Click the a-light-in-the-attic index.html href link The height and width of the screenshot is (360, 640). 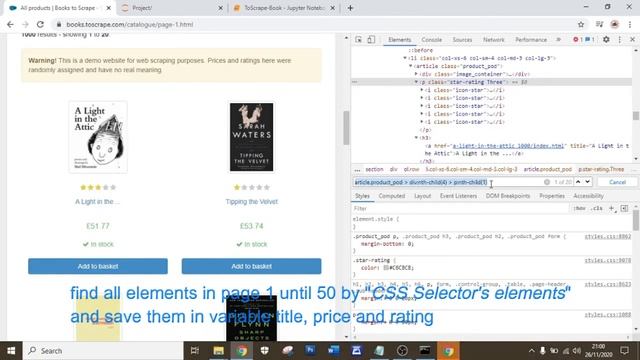click(x=508, y=146)
